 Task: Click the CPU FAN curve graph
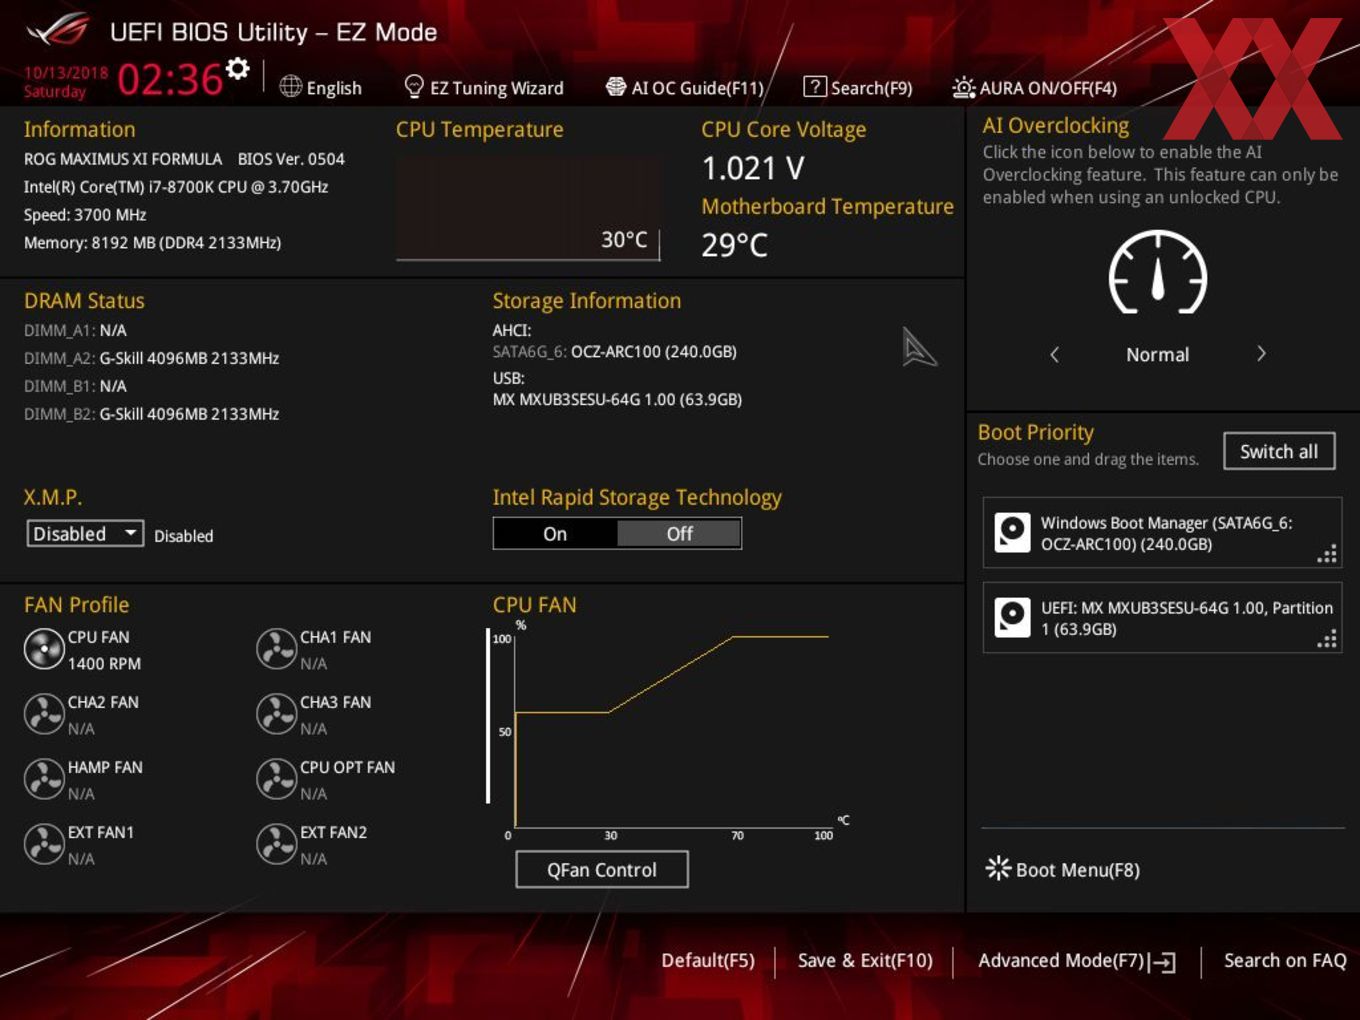pyautogui.click(x=670, y=730)
